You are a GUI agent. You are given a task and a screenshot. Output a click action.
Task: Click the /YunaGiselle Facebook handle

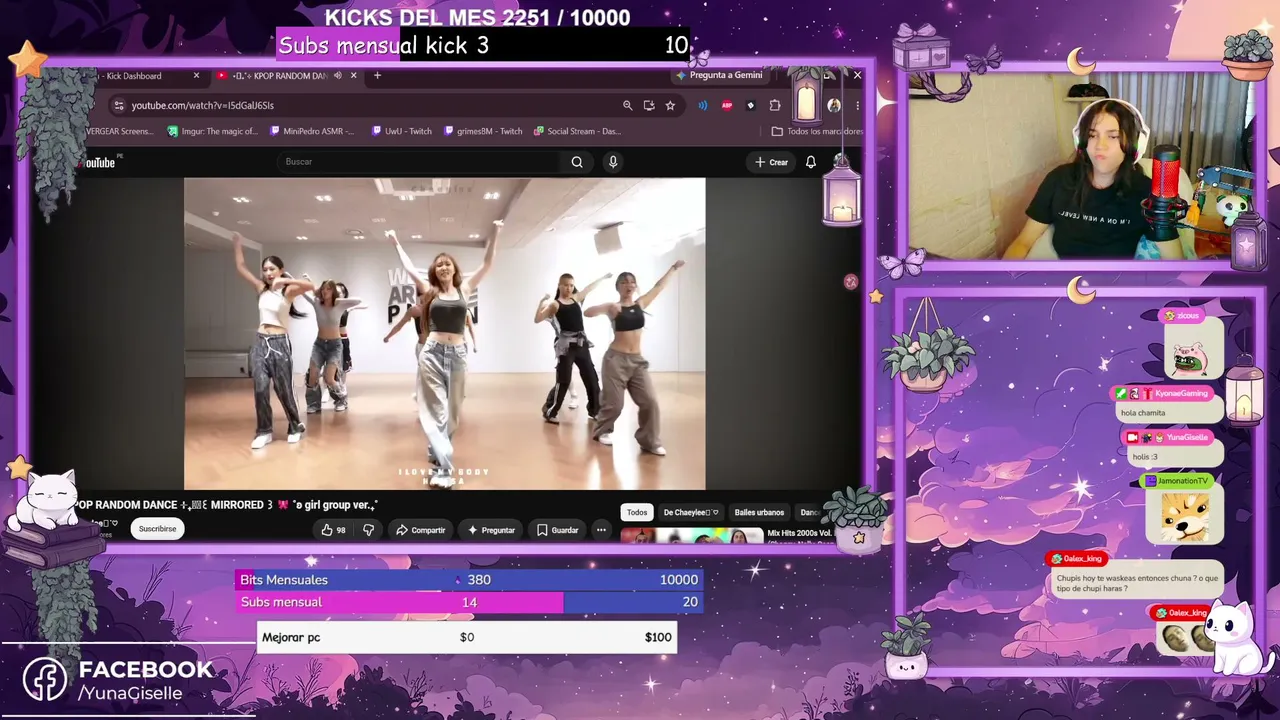point(130,694)
